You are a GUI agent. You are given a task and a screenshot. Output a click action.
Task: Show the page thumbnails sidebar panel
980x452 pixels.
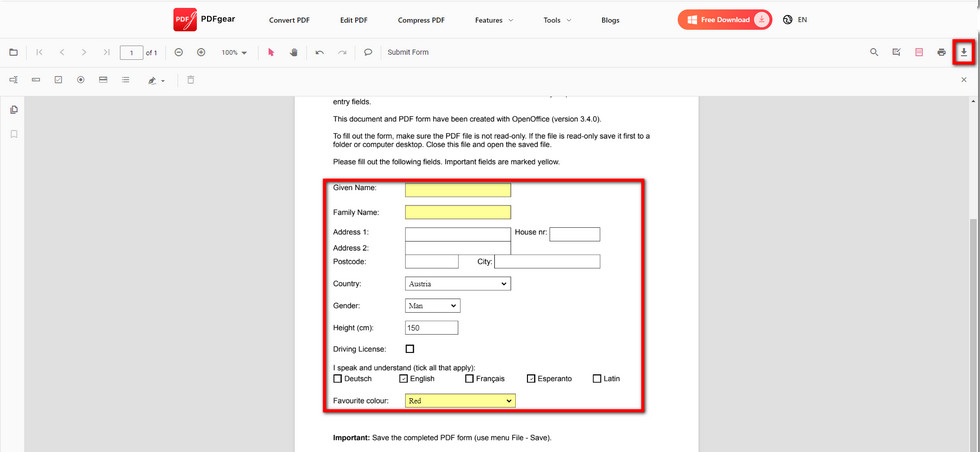tap(14, 110)
